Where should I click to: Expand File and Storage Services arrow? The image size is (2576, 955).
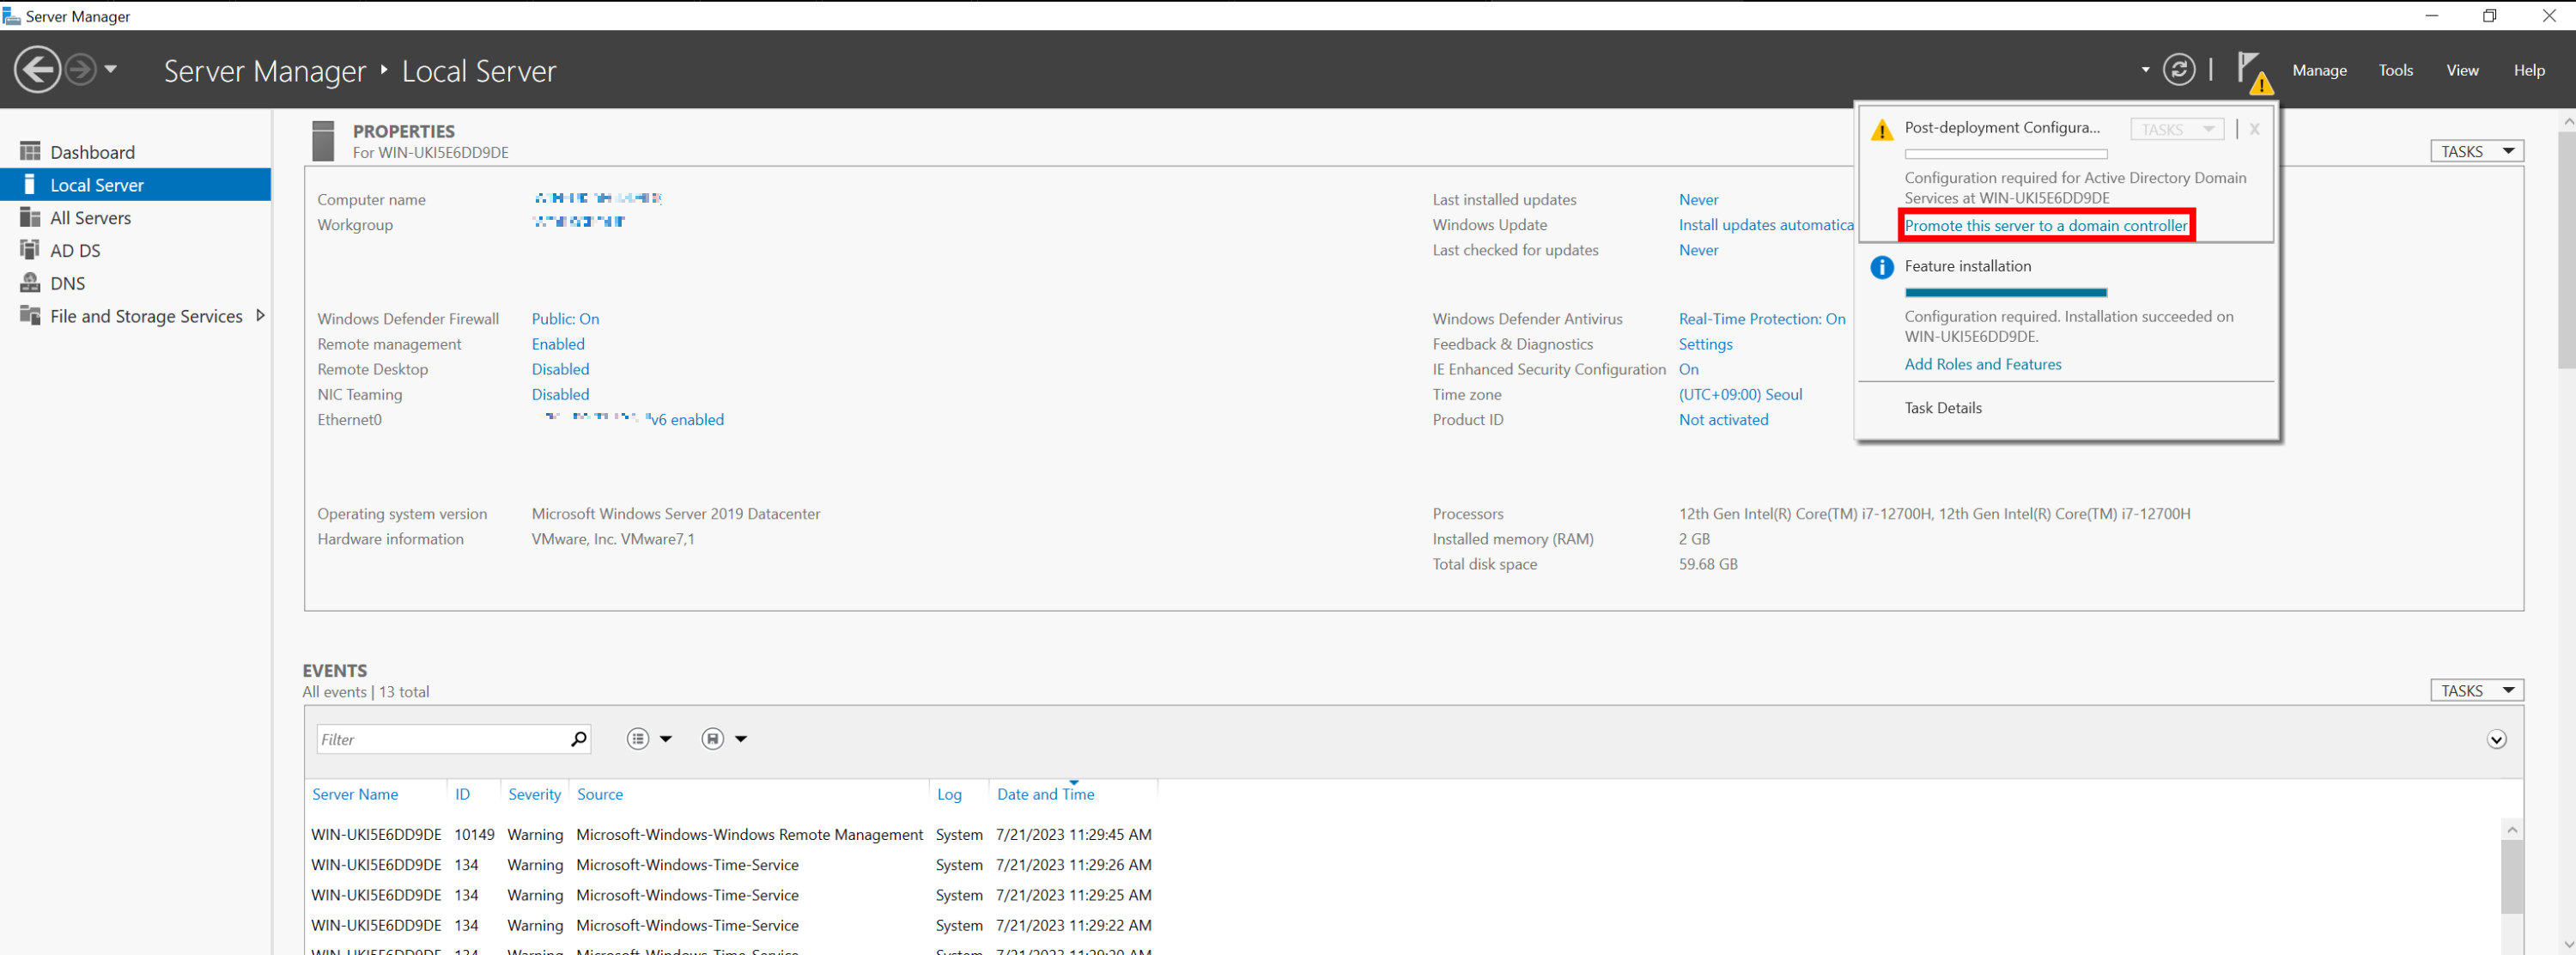(260, 316)
